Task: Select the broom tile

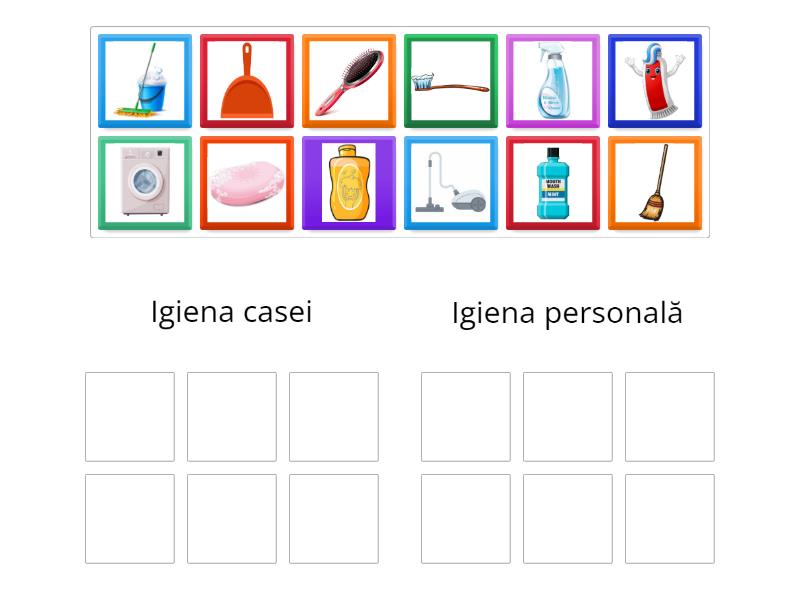Action: [x=655, y=183]
